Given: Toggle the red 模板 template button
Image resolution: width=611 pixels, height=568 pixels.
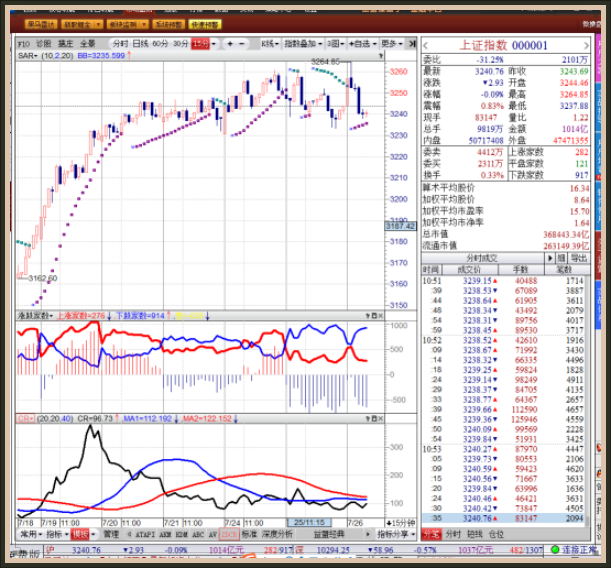Looking at the screenshot, I should (x=80, y=534).
